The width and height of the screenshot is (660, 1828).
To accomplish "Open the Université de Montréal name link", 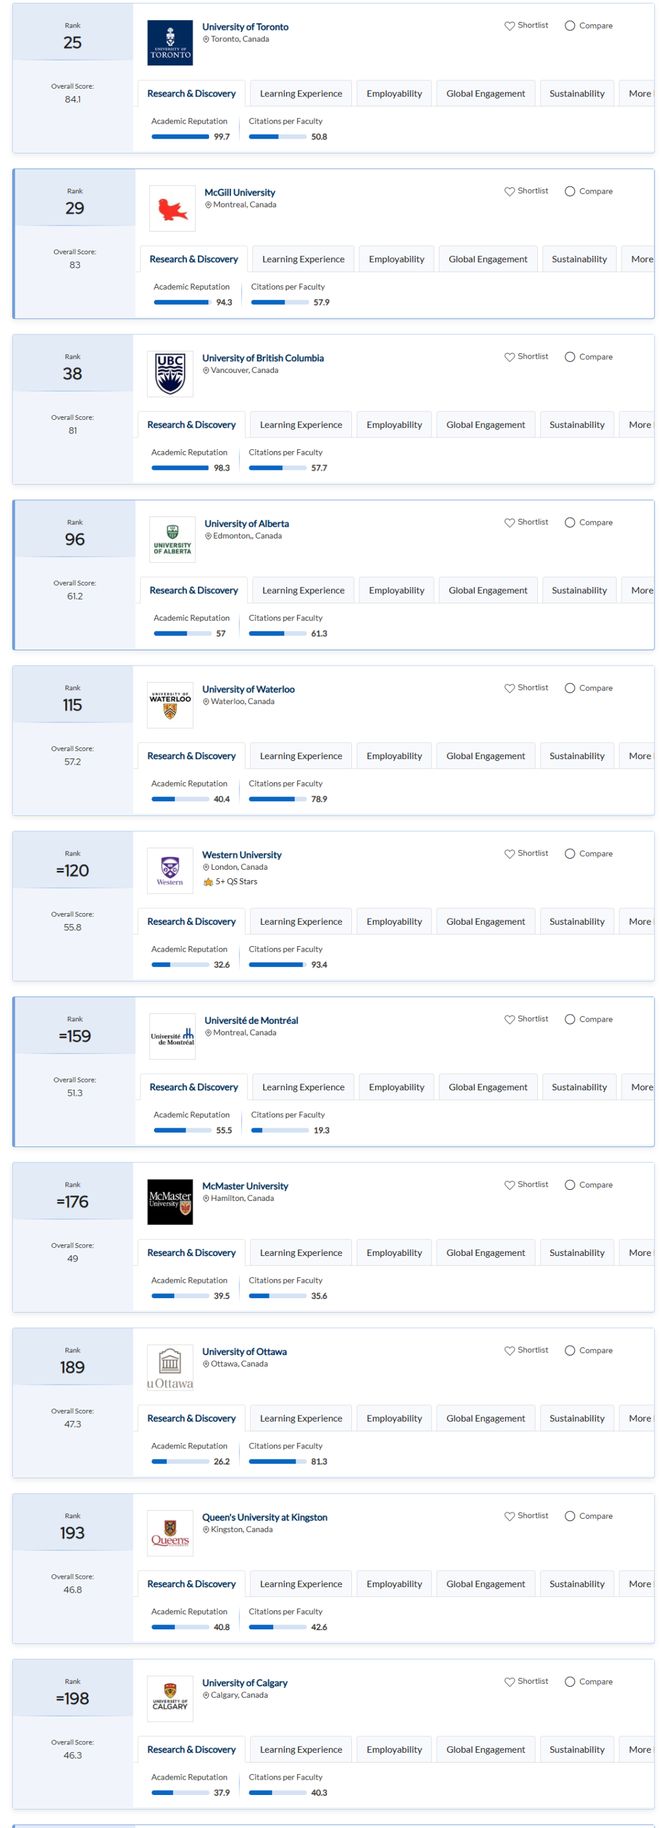I will [x=251, y=1020].
